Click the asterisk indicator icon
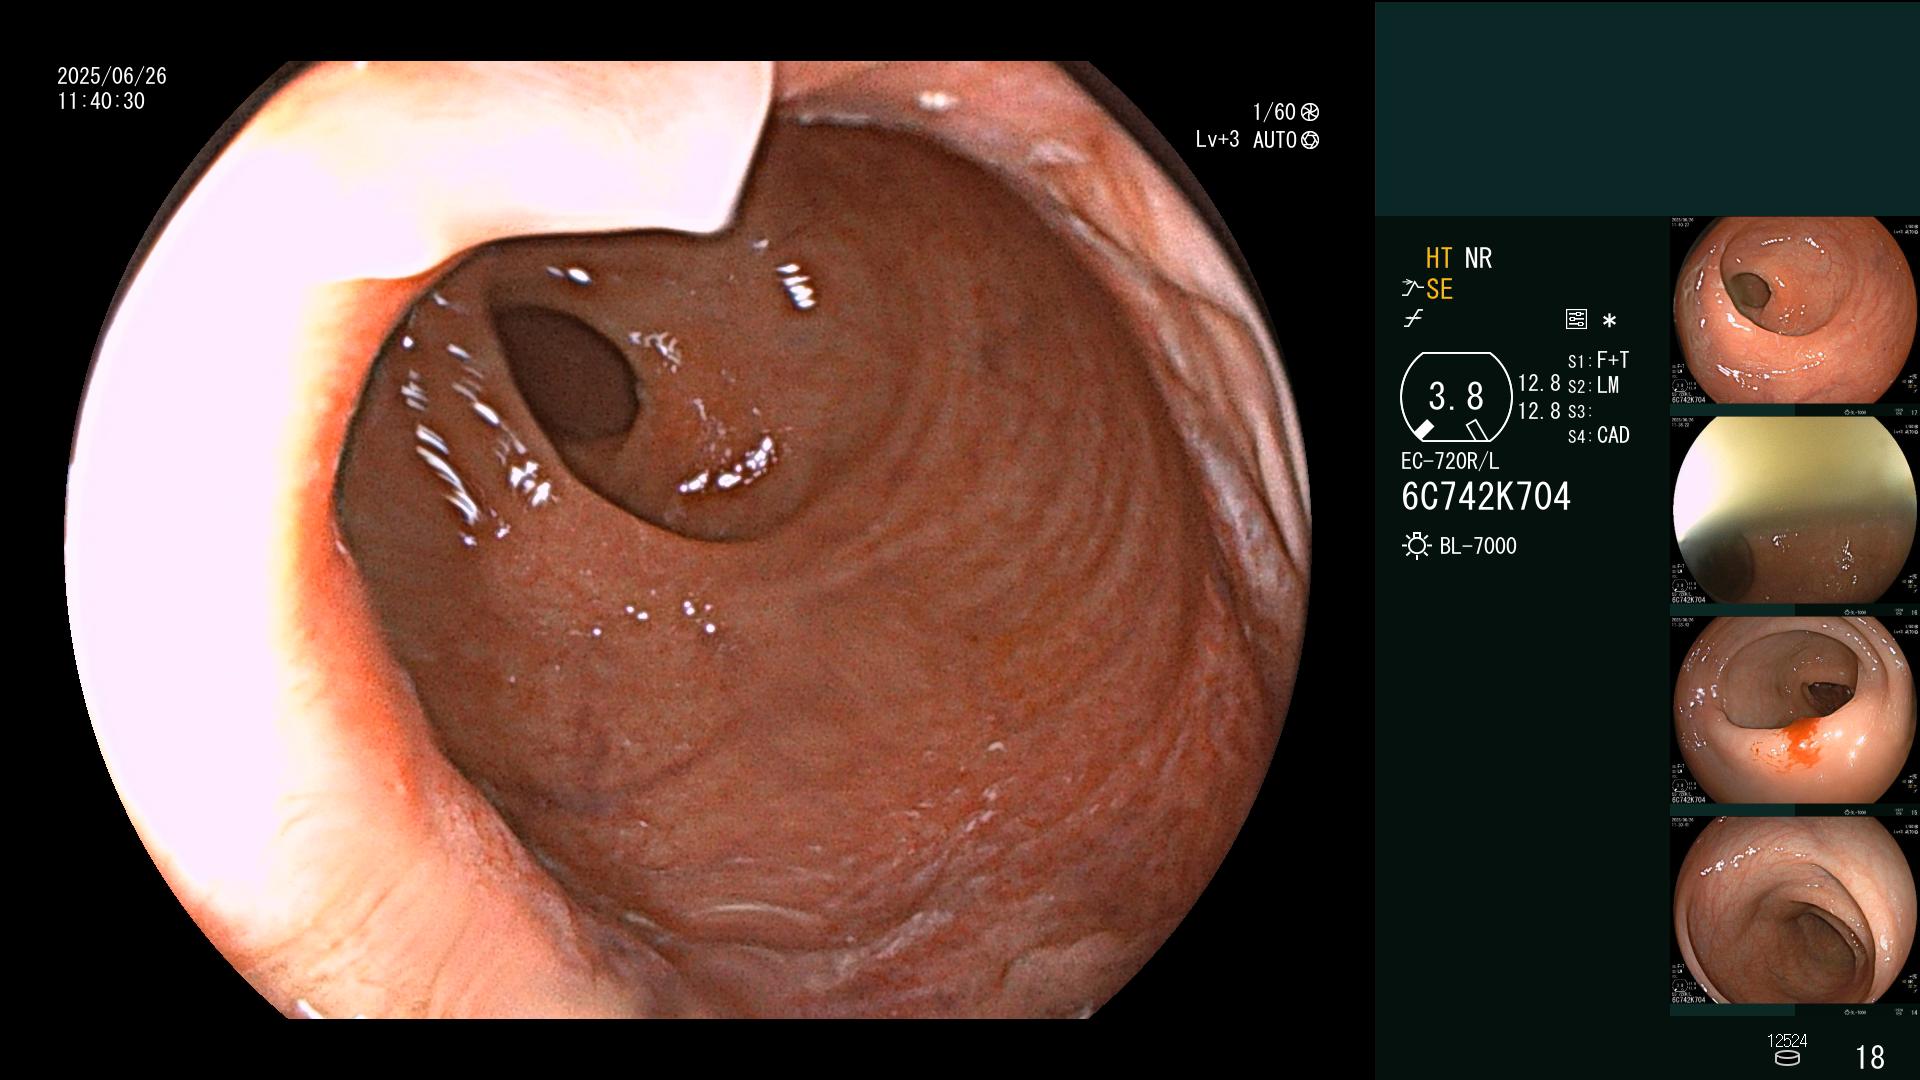The width and height of the screenshot is (1920, 1080). point(1609,320)
